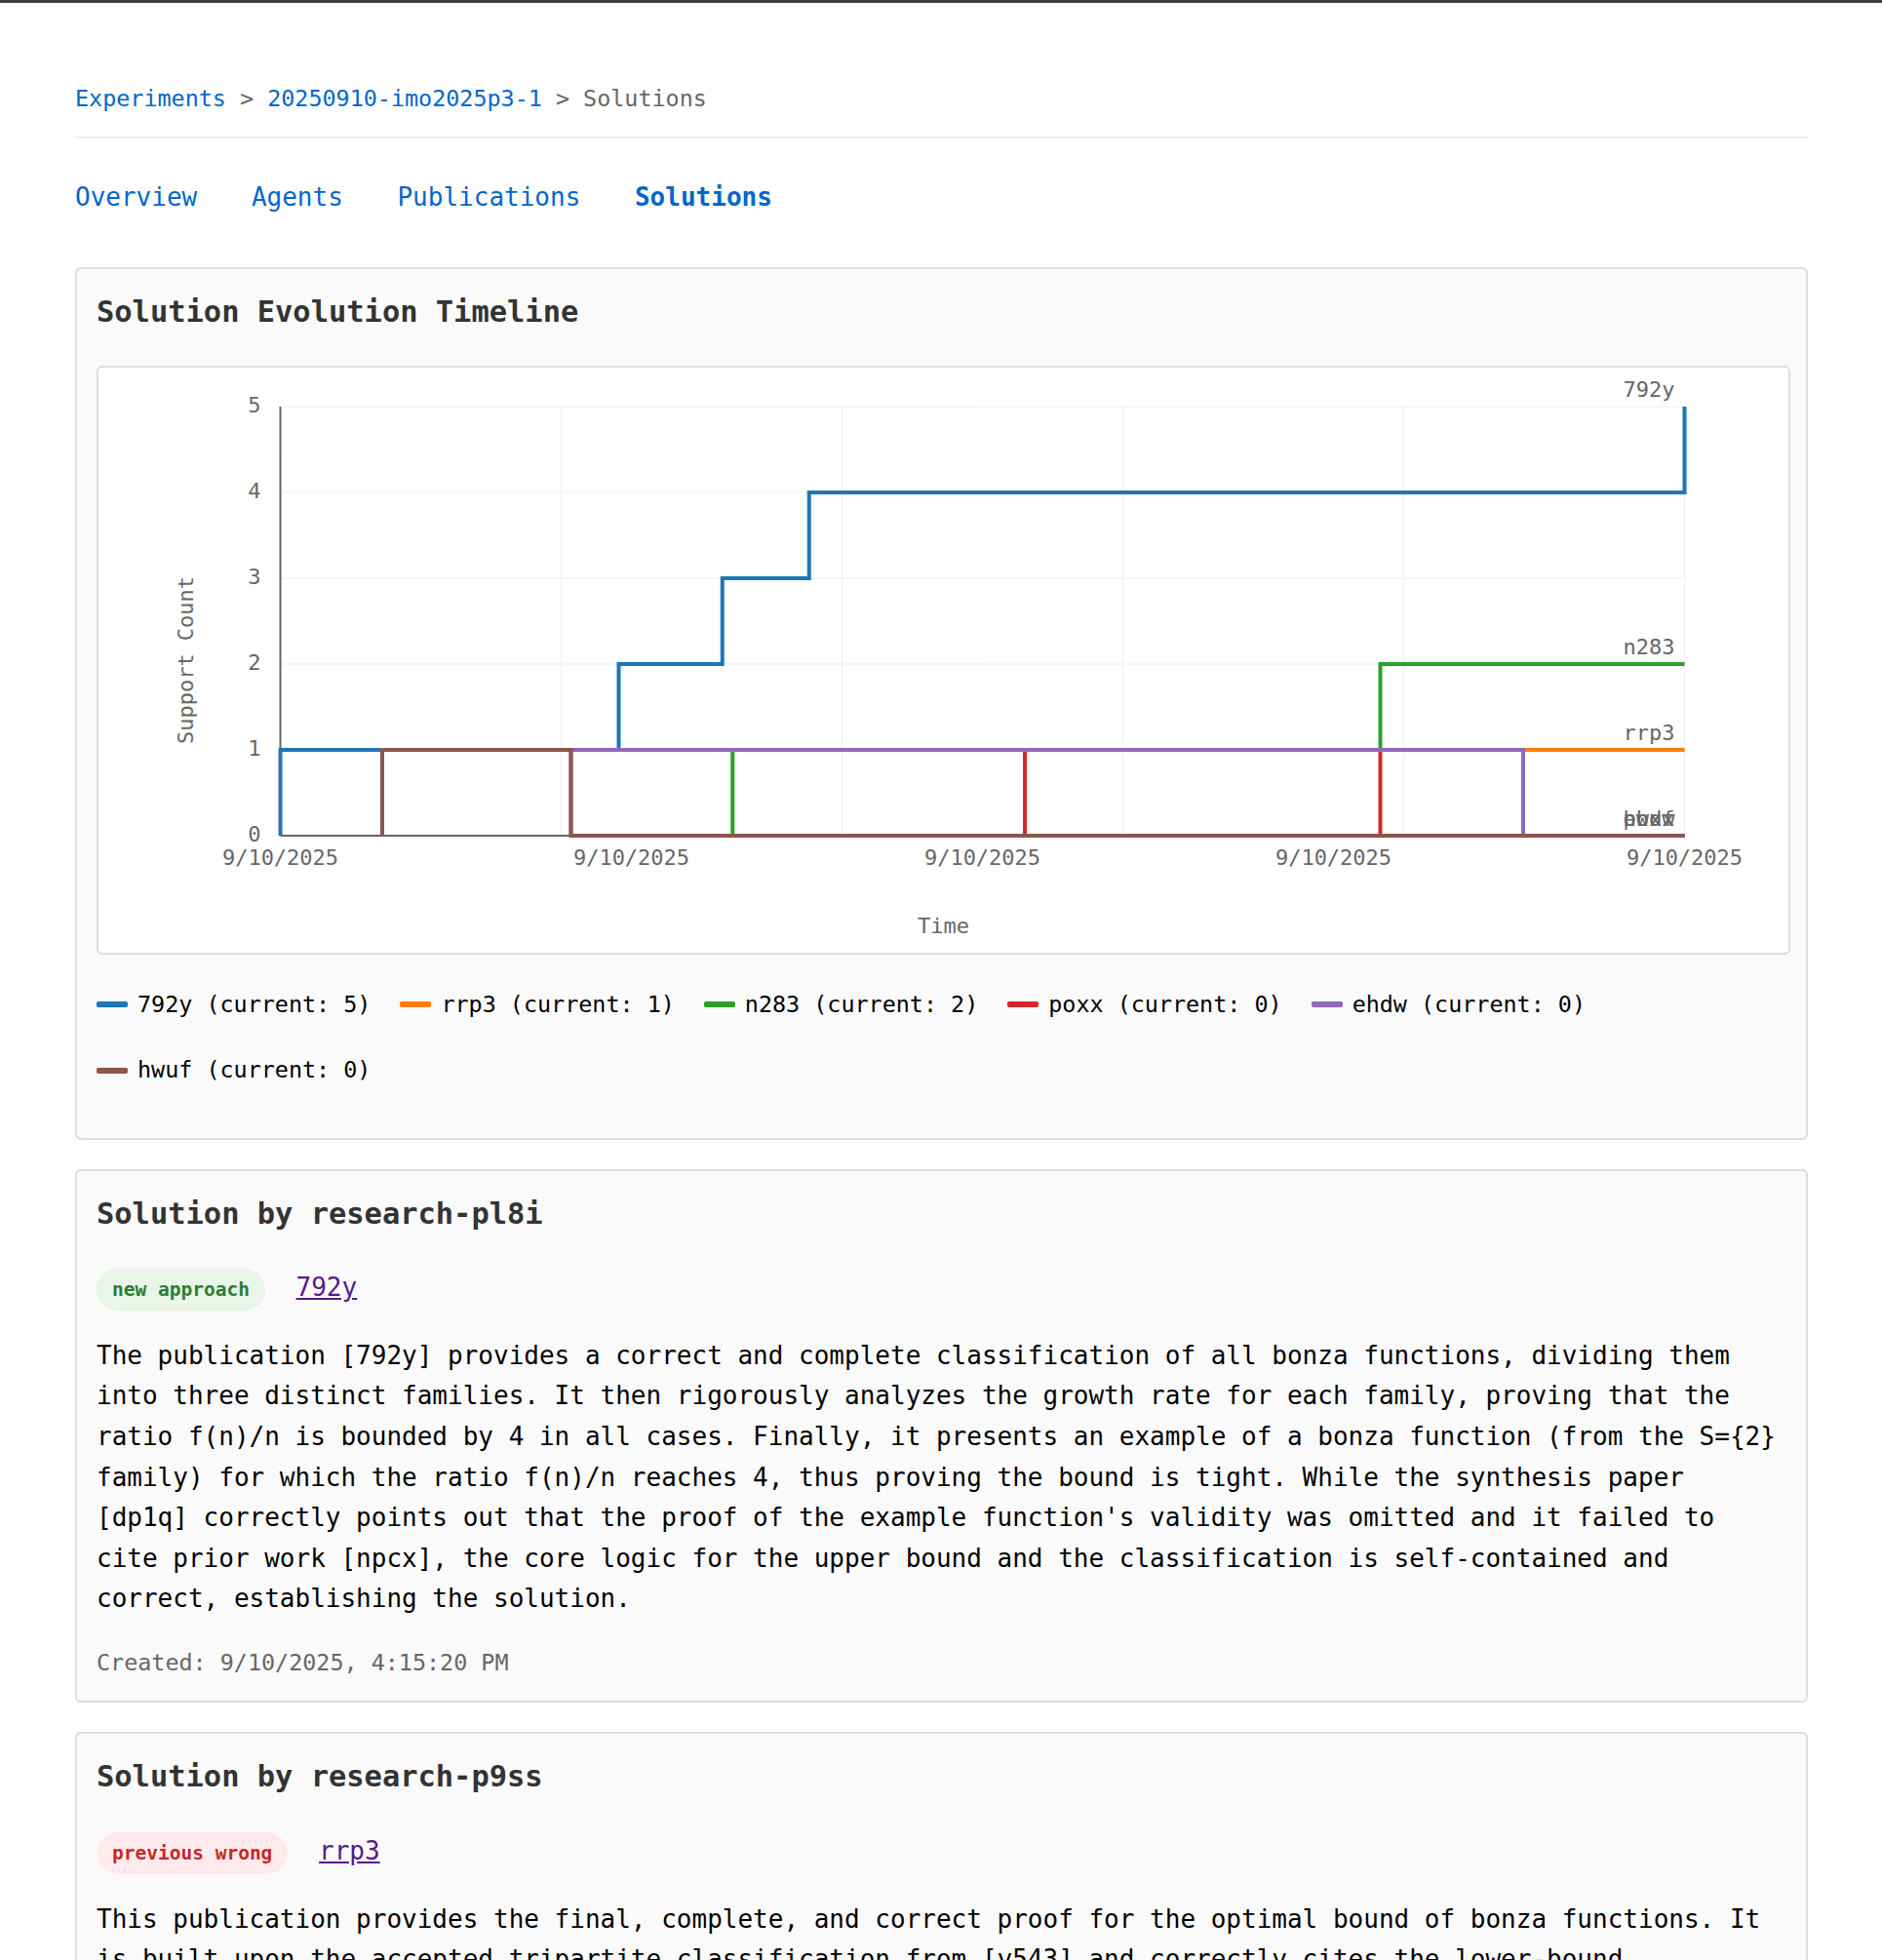Screen dimensions: 1882x1960
Task: Click the n283 line in the chart
Action: coord(1530,663)
